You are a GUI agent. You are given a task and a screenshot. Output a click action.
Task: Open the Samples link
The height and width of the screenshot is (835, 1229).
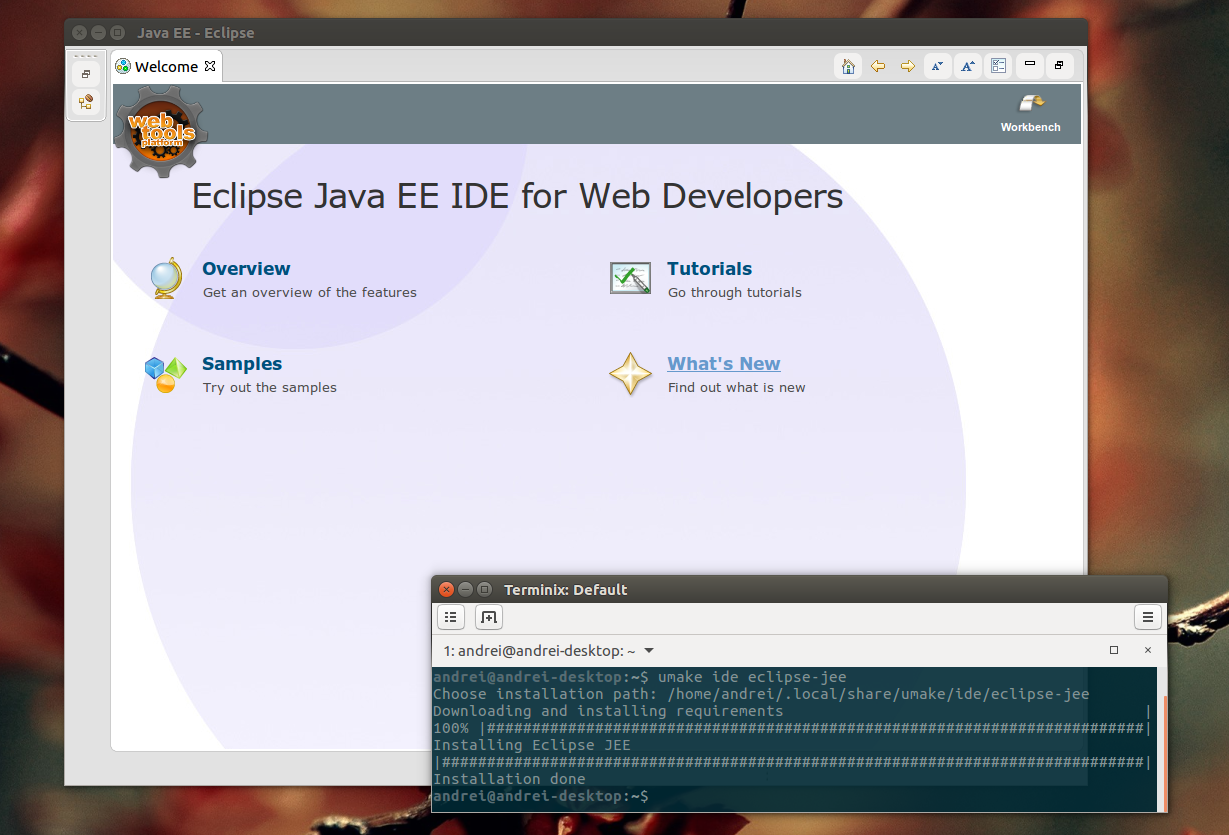coord(242,363)
